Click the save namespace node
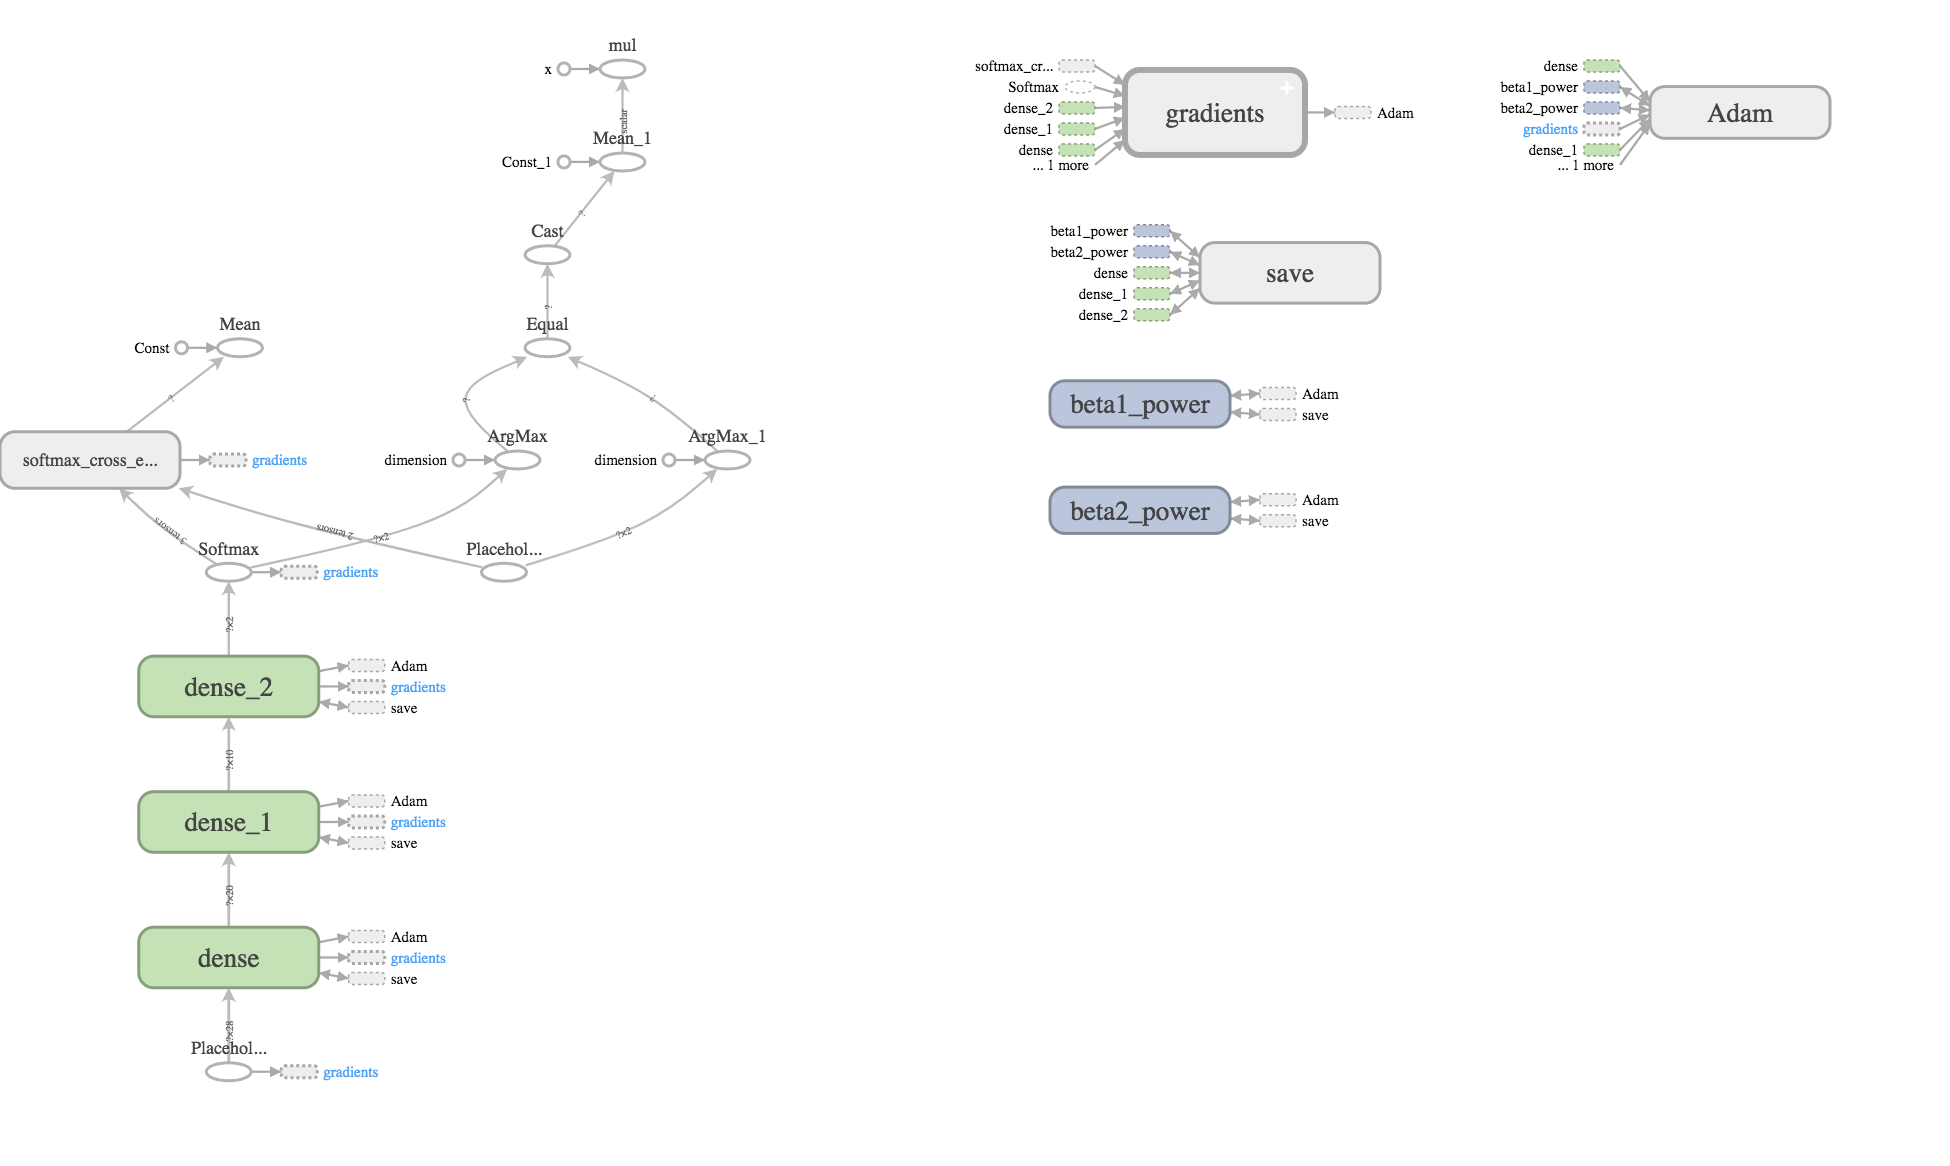Image resolution: width=1950 pixels, height=1166 pixels. (1289, 273)
